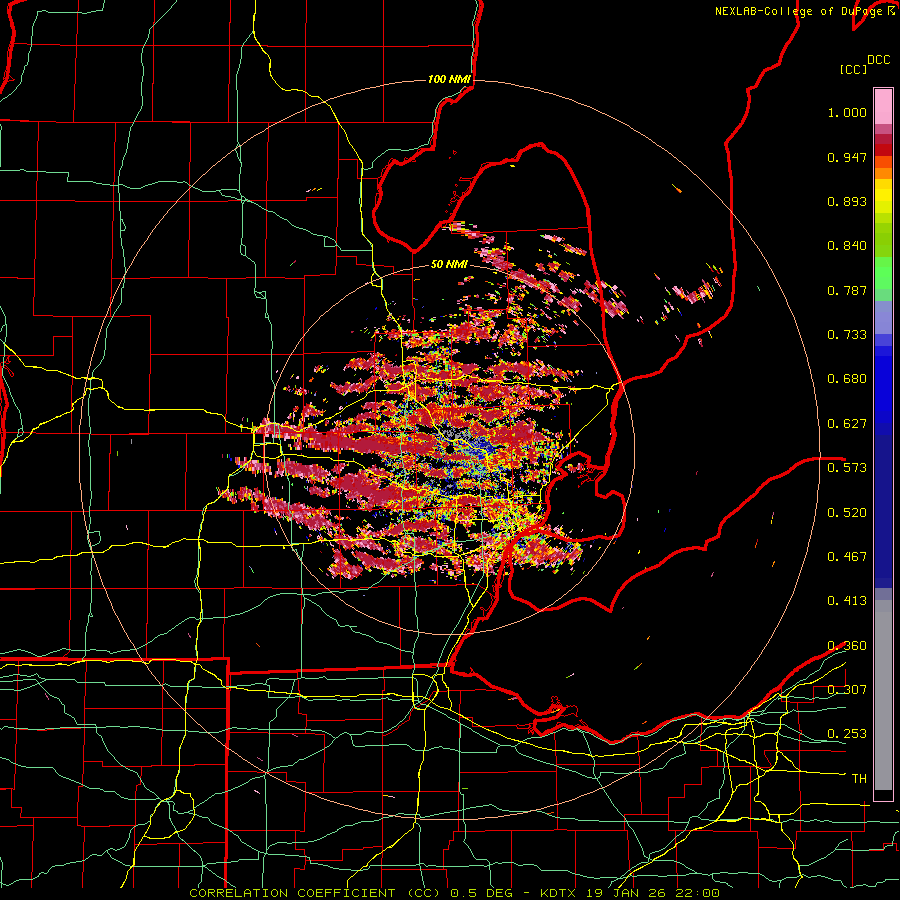Click the pink segment at the top of the color bar
This screenshot has width=900, height=900.
[883, 106]
